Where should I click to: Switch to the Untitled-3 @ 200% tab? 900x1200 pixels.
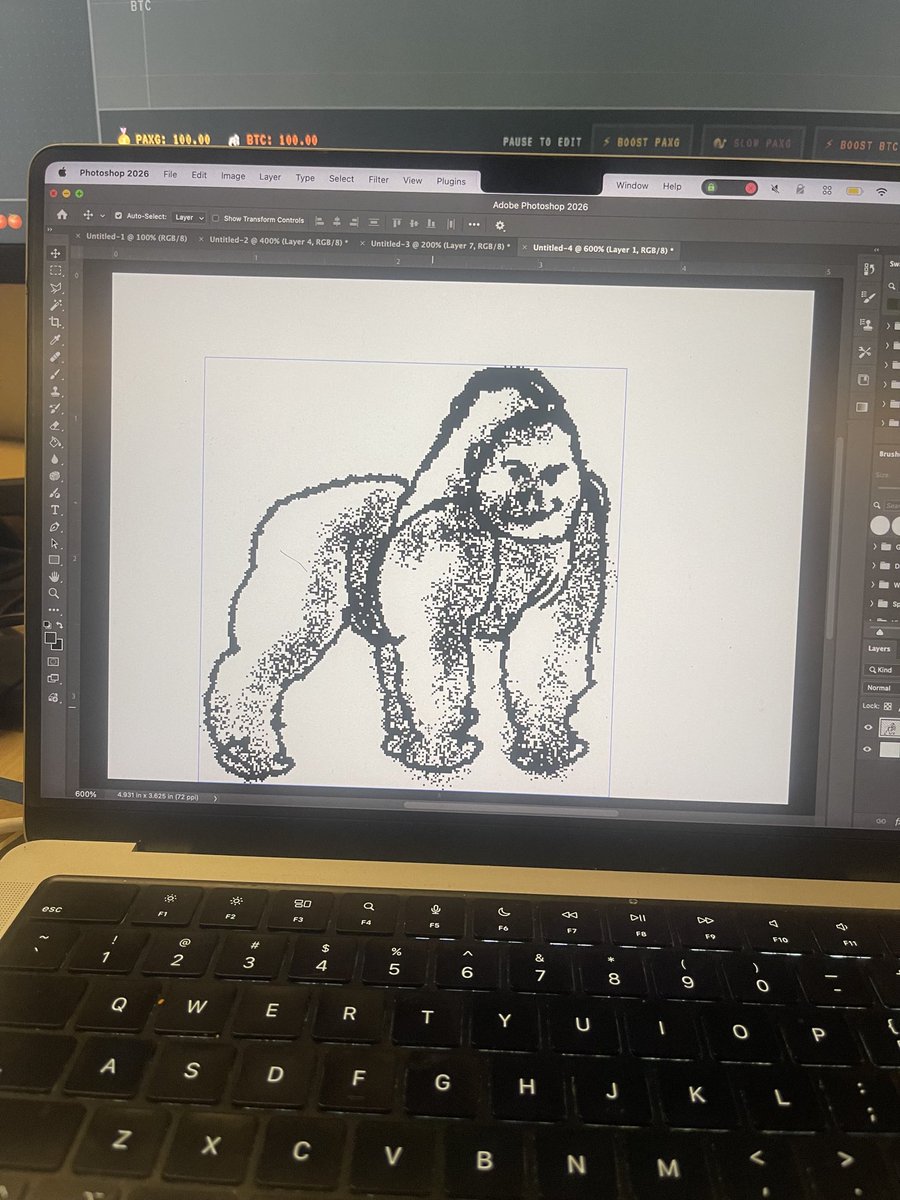click(x=440, y=244)
